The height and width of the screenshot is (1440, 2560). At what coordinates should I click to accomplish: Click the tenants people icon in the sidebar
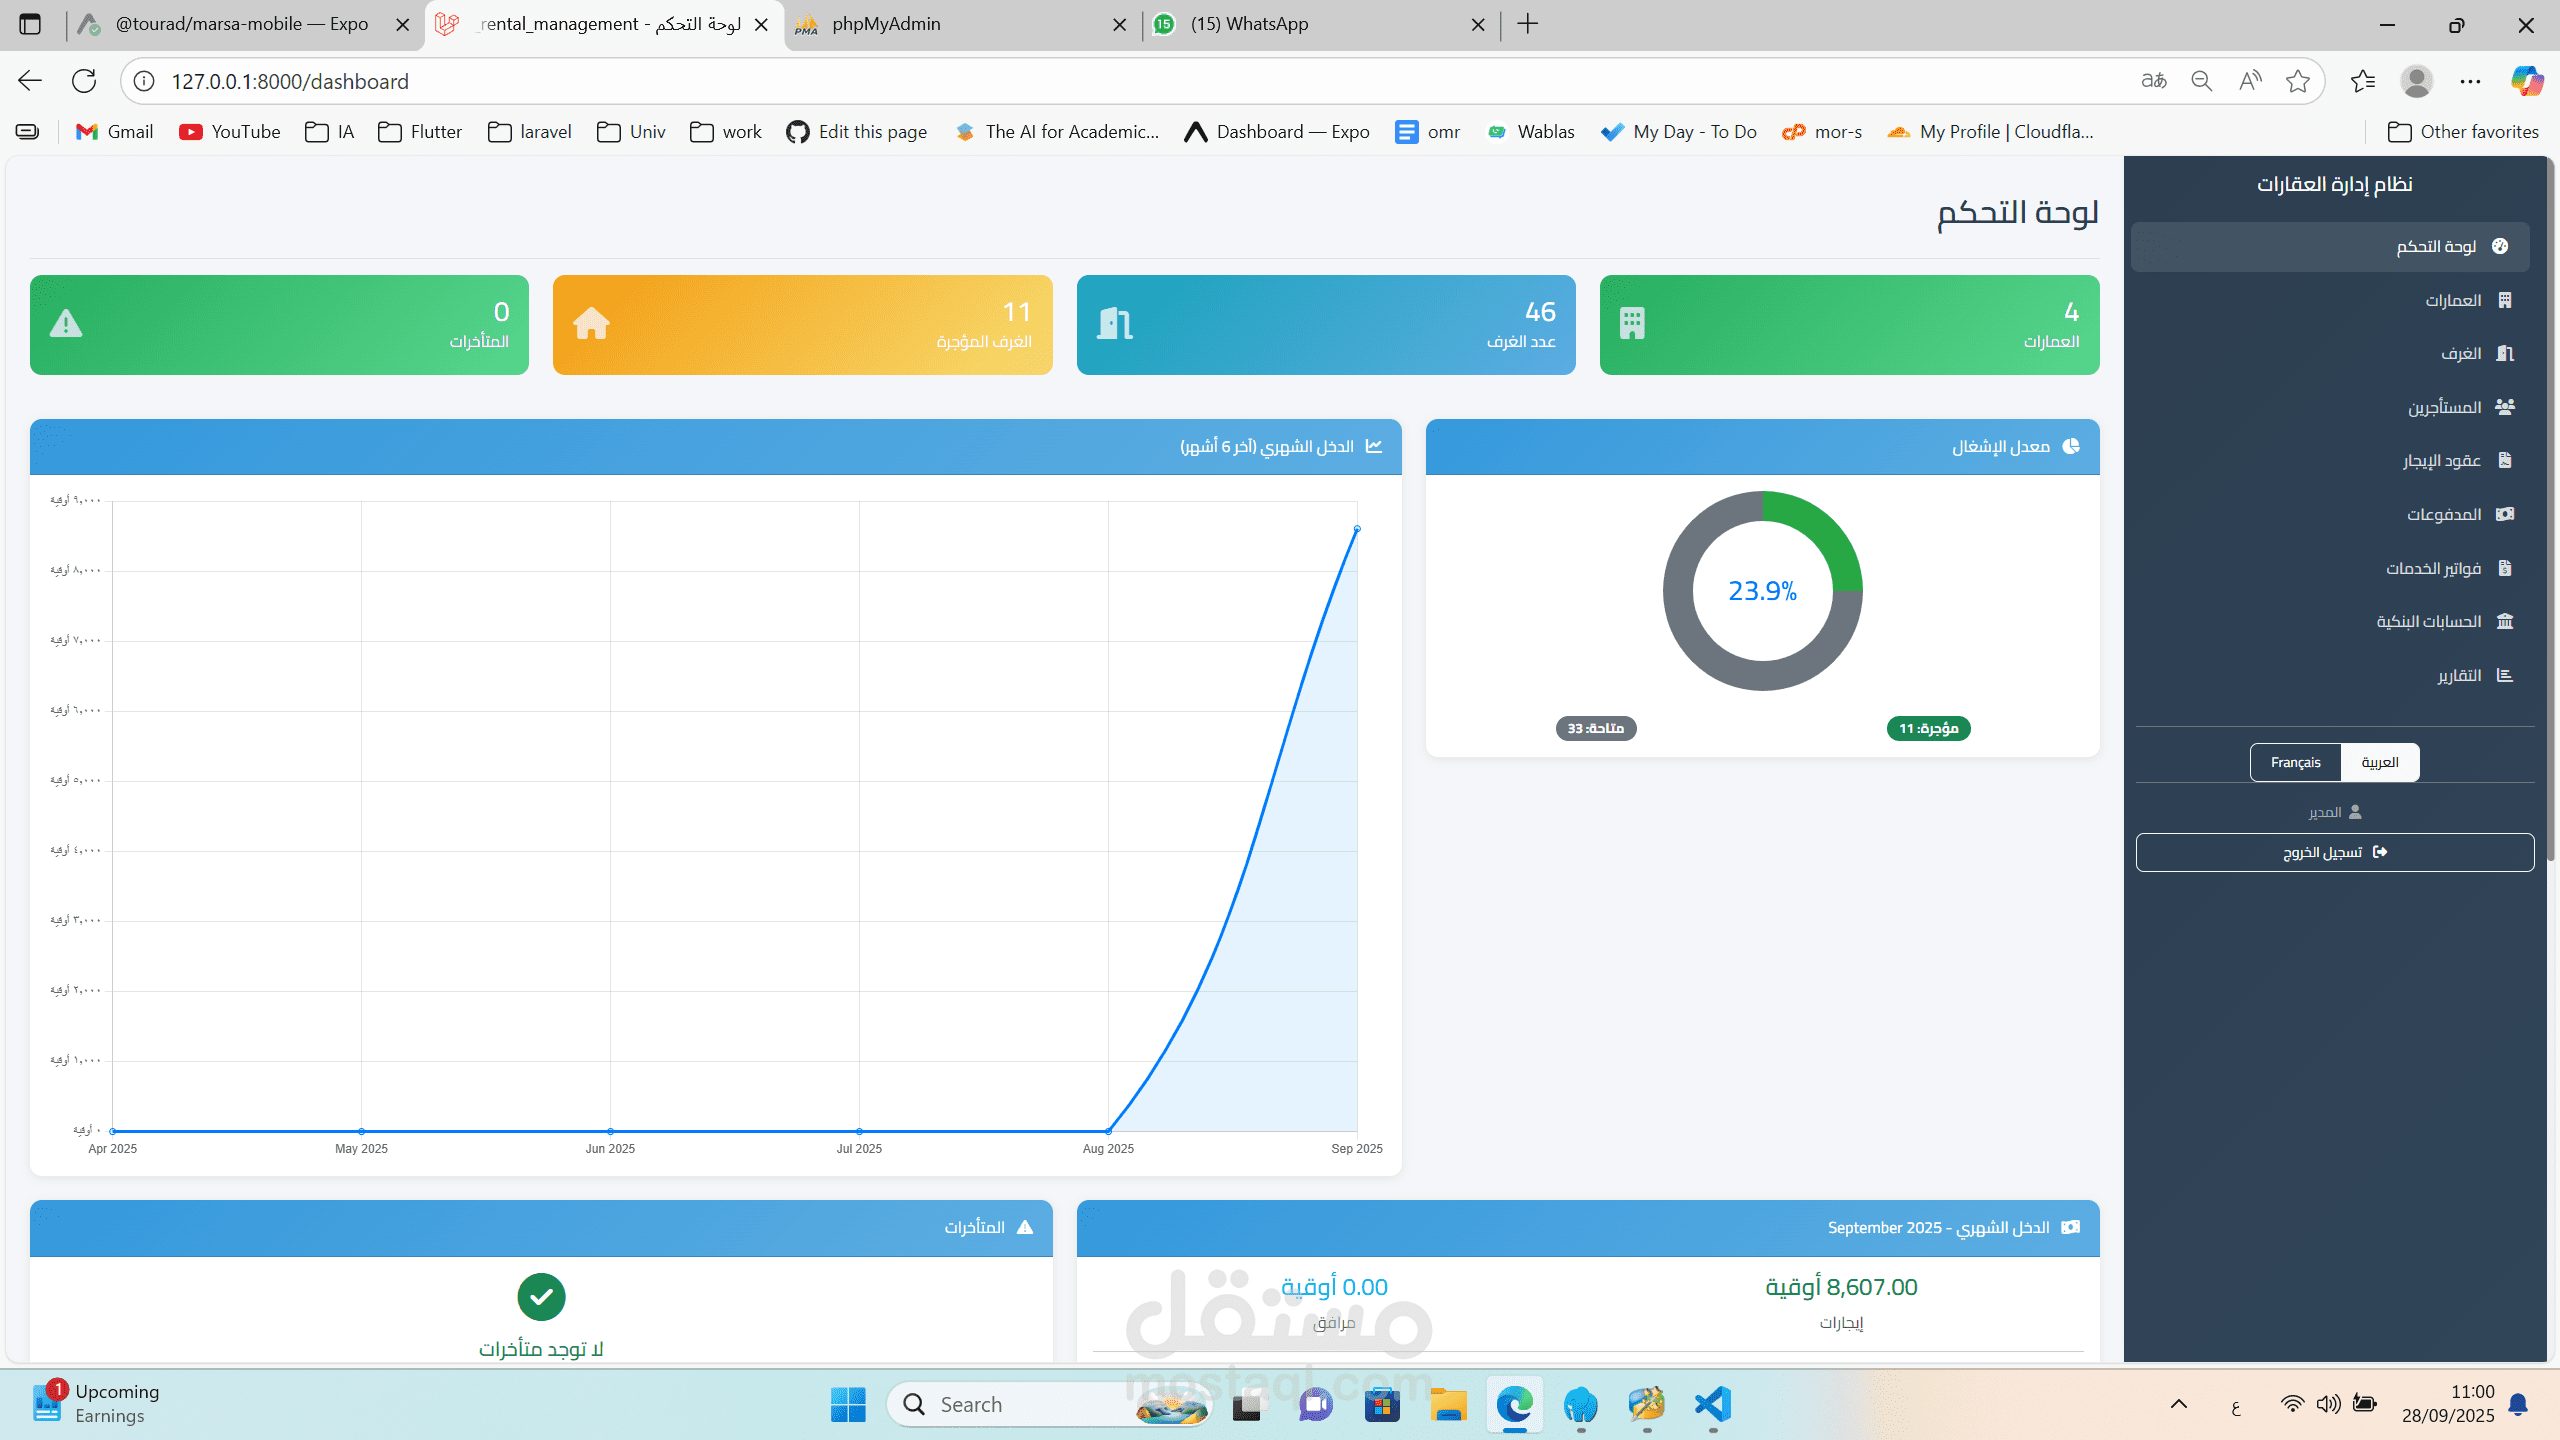coord(2504,407)
